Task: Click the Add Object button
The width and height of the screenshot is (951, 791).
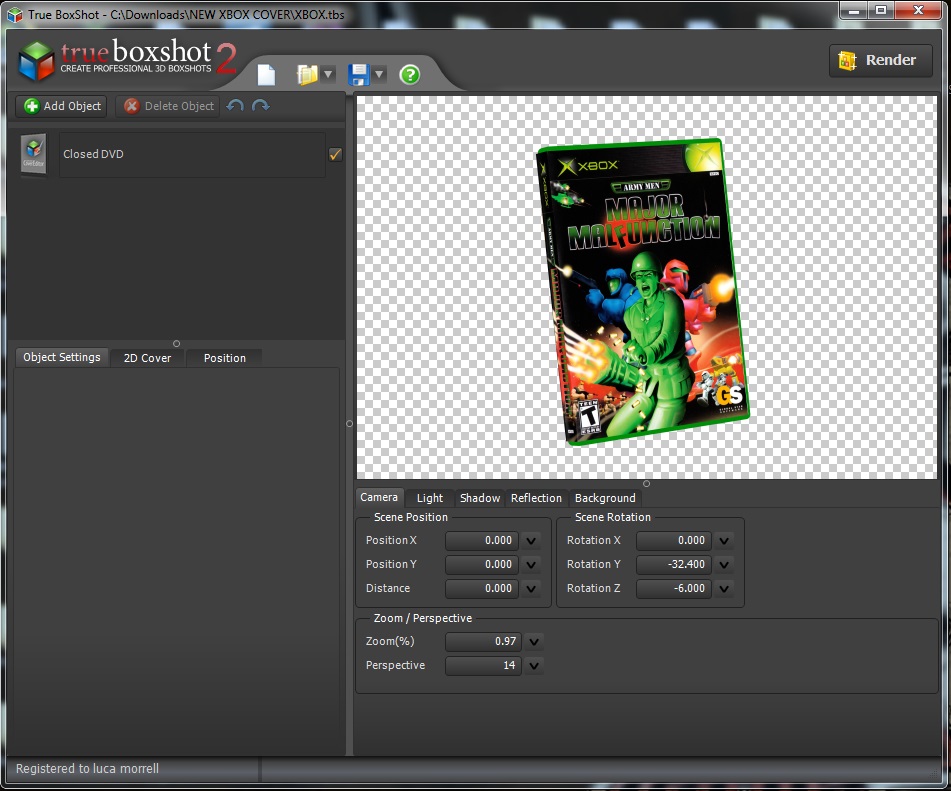Action: [x=62, y=106]
